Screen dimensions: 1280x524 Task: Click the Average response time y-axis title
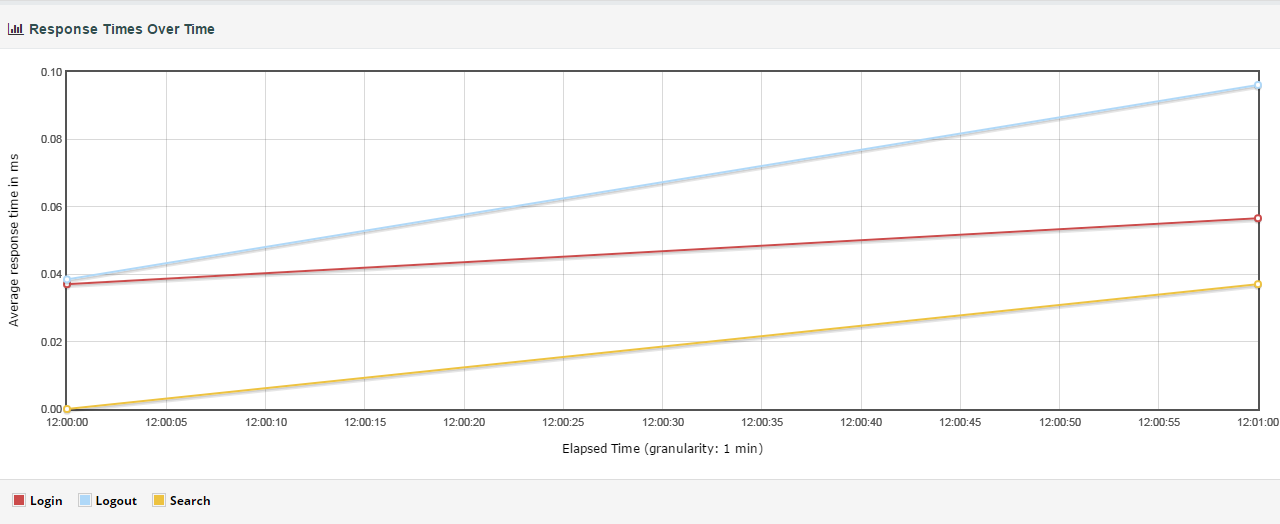click(14, 240)
